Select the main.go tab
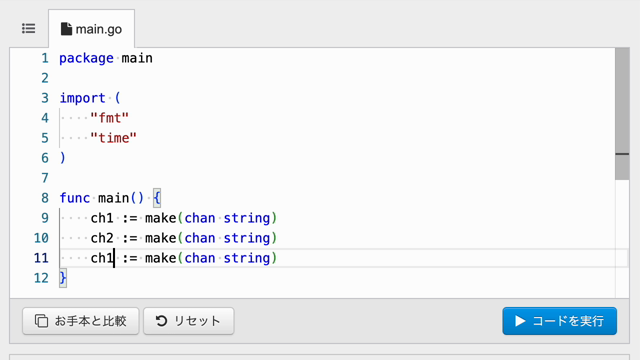Screen dimensions: 640x360 [91, 29]
